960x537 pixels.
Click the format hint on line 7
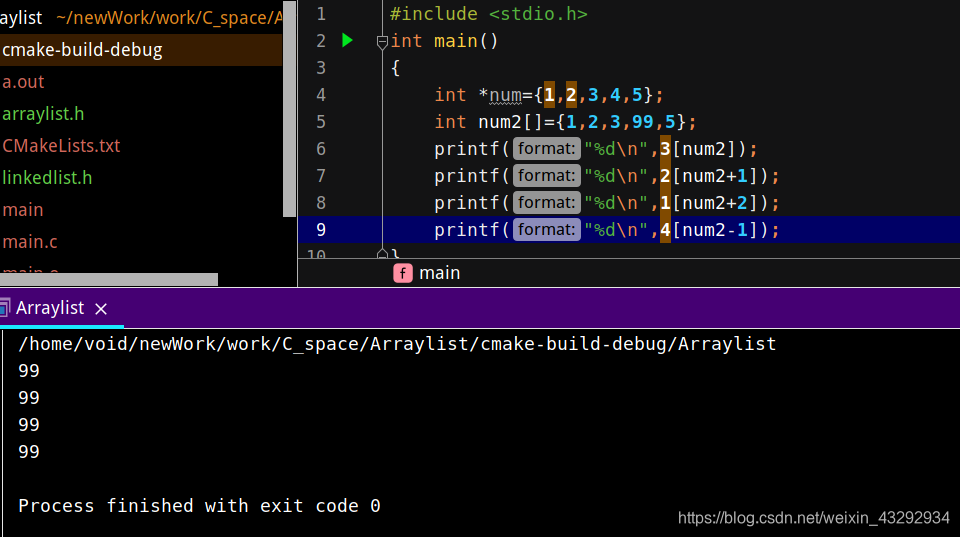click(x=546, y=176)
